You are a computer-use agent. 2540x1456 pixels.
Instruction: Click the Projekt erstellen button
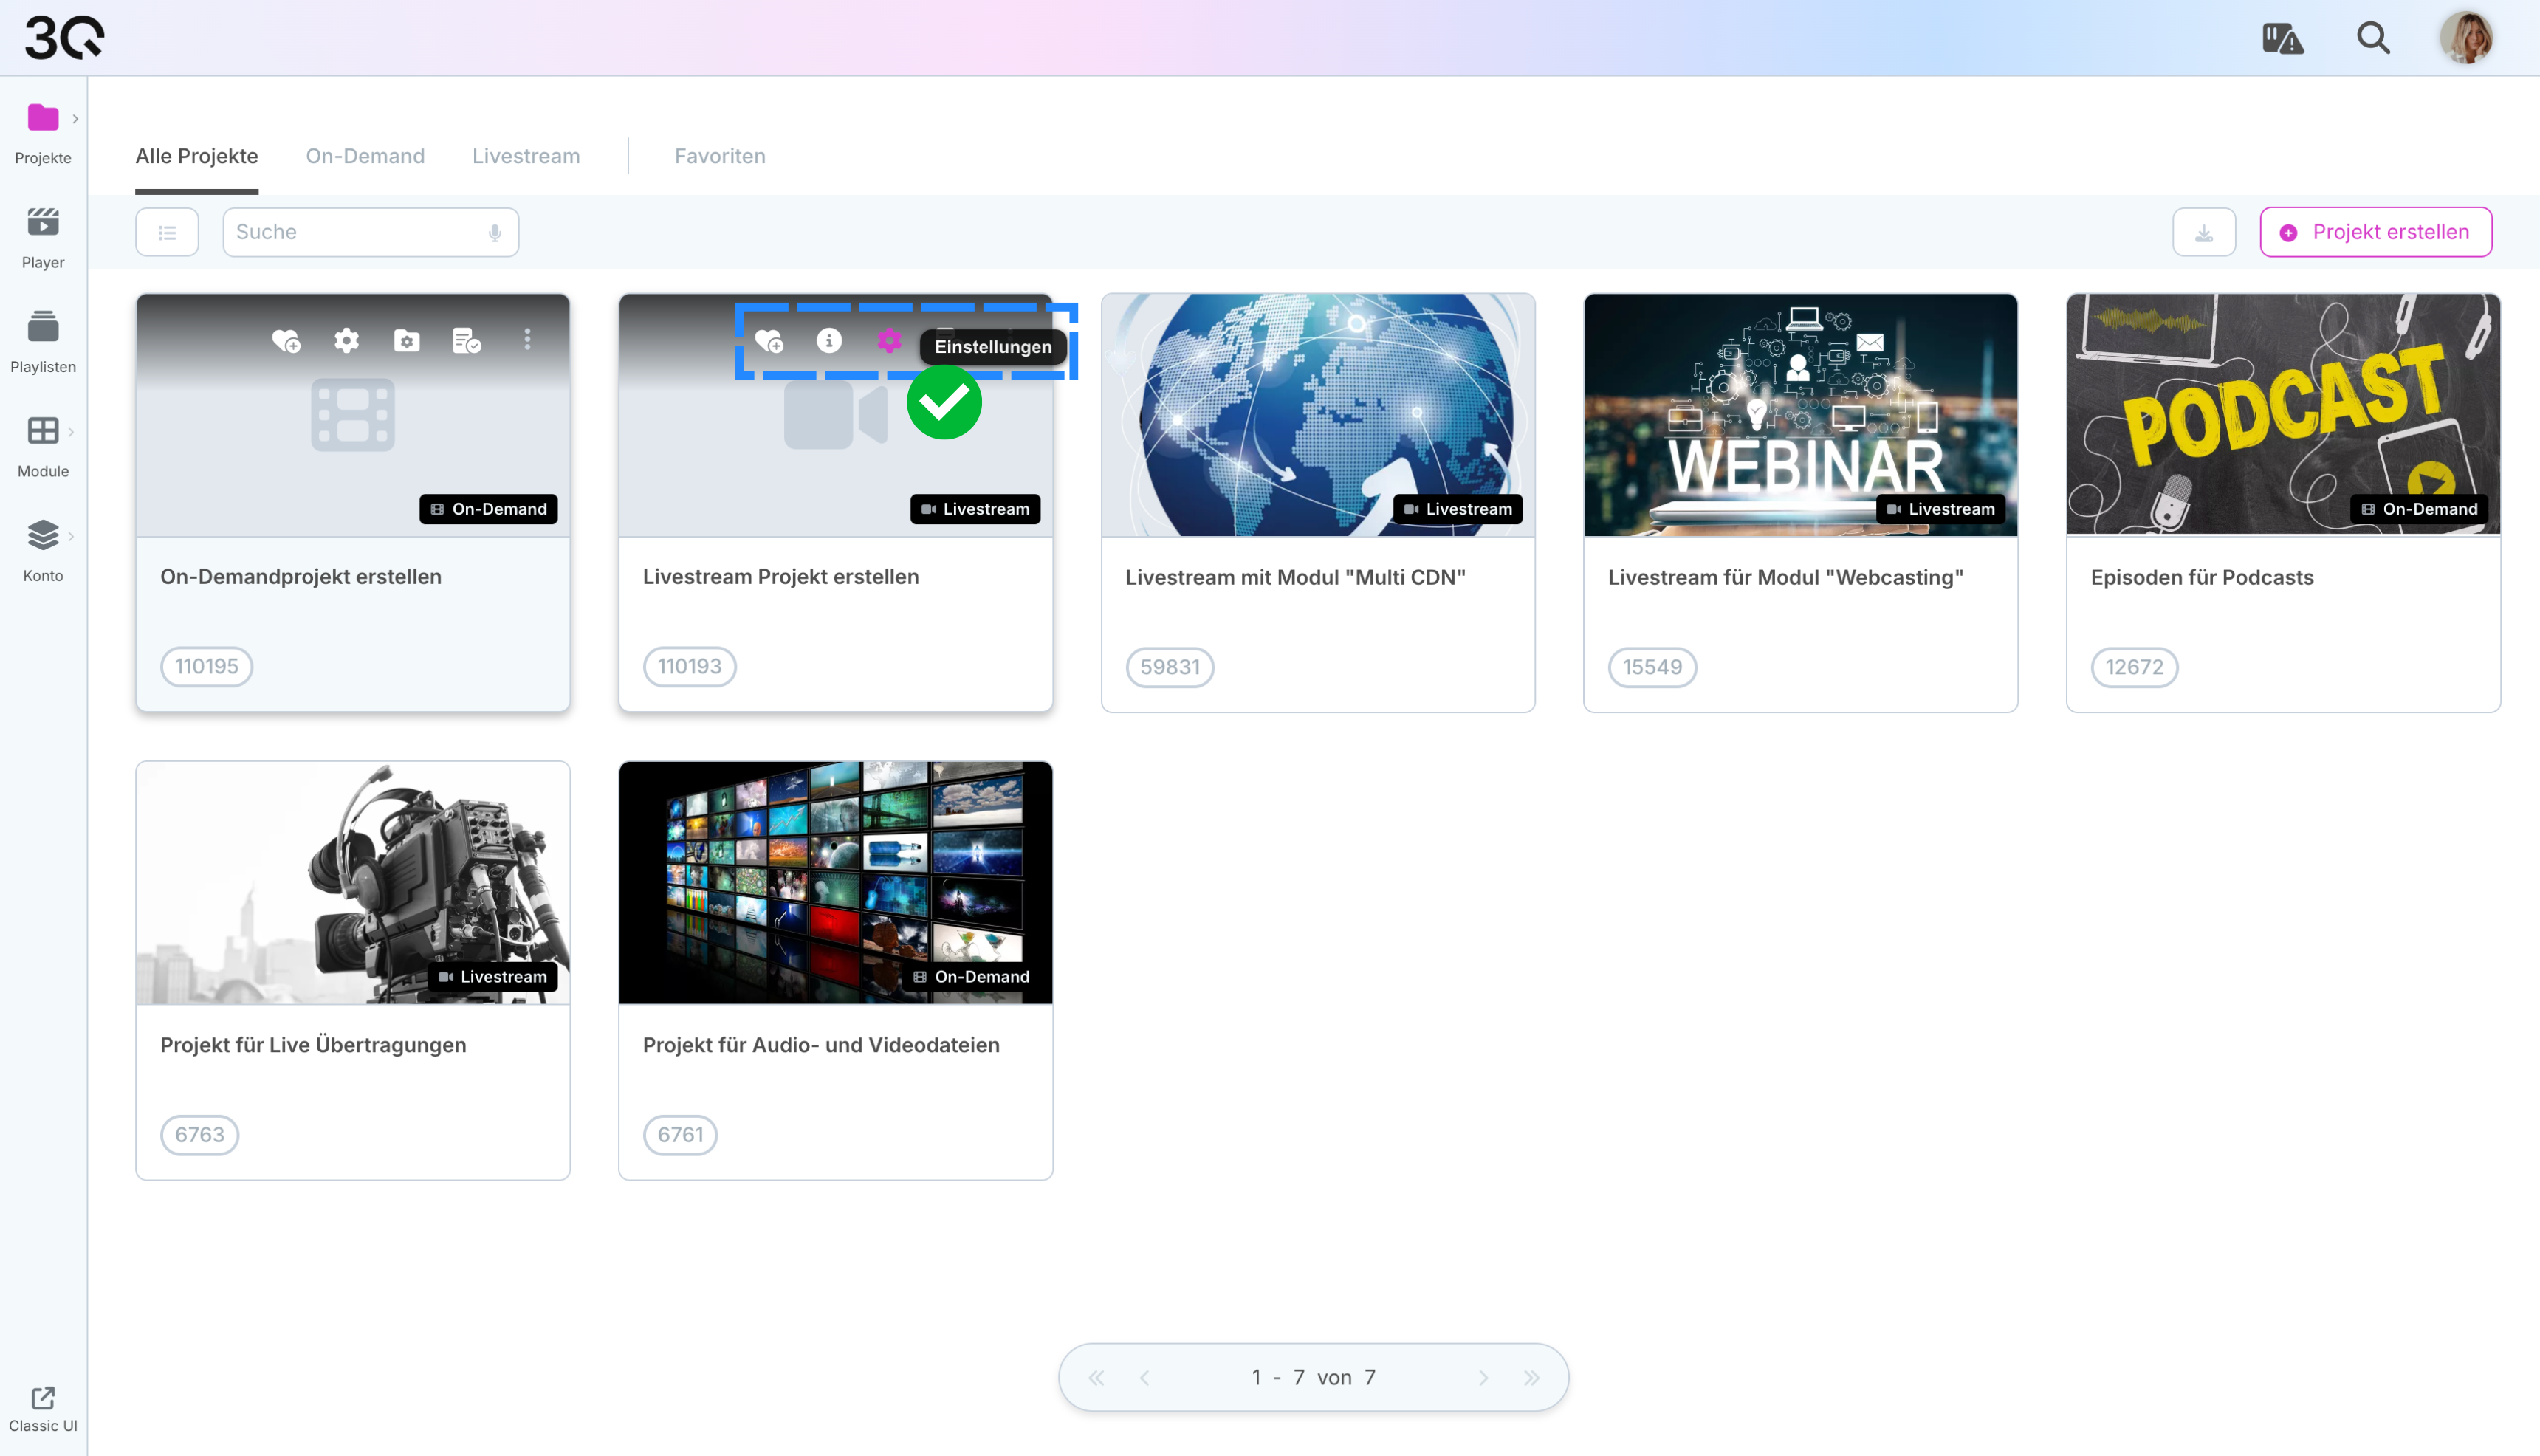[2375, 232]
